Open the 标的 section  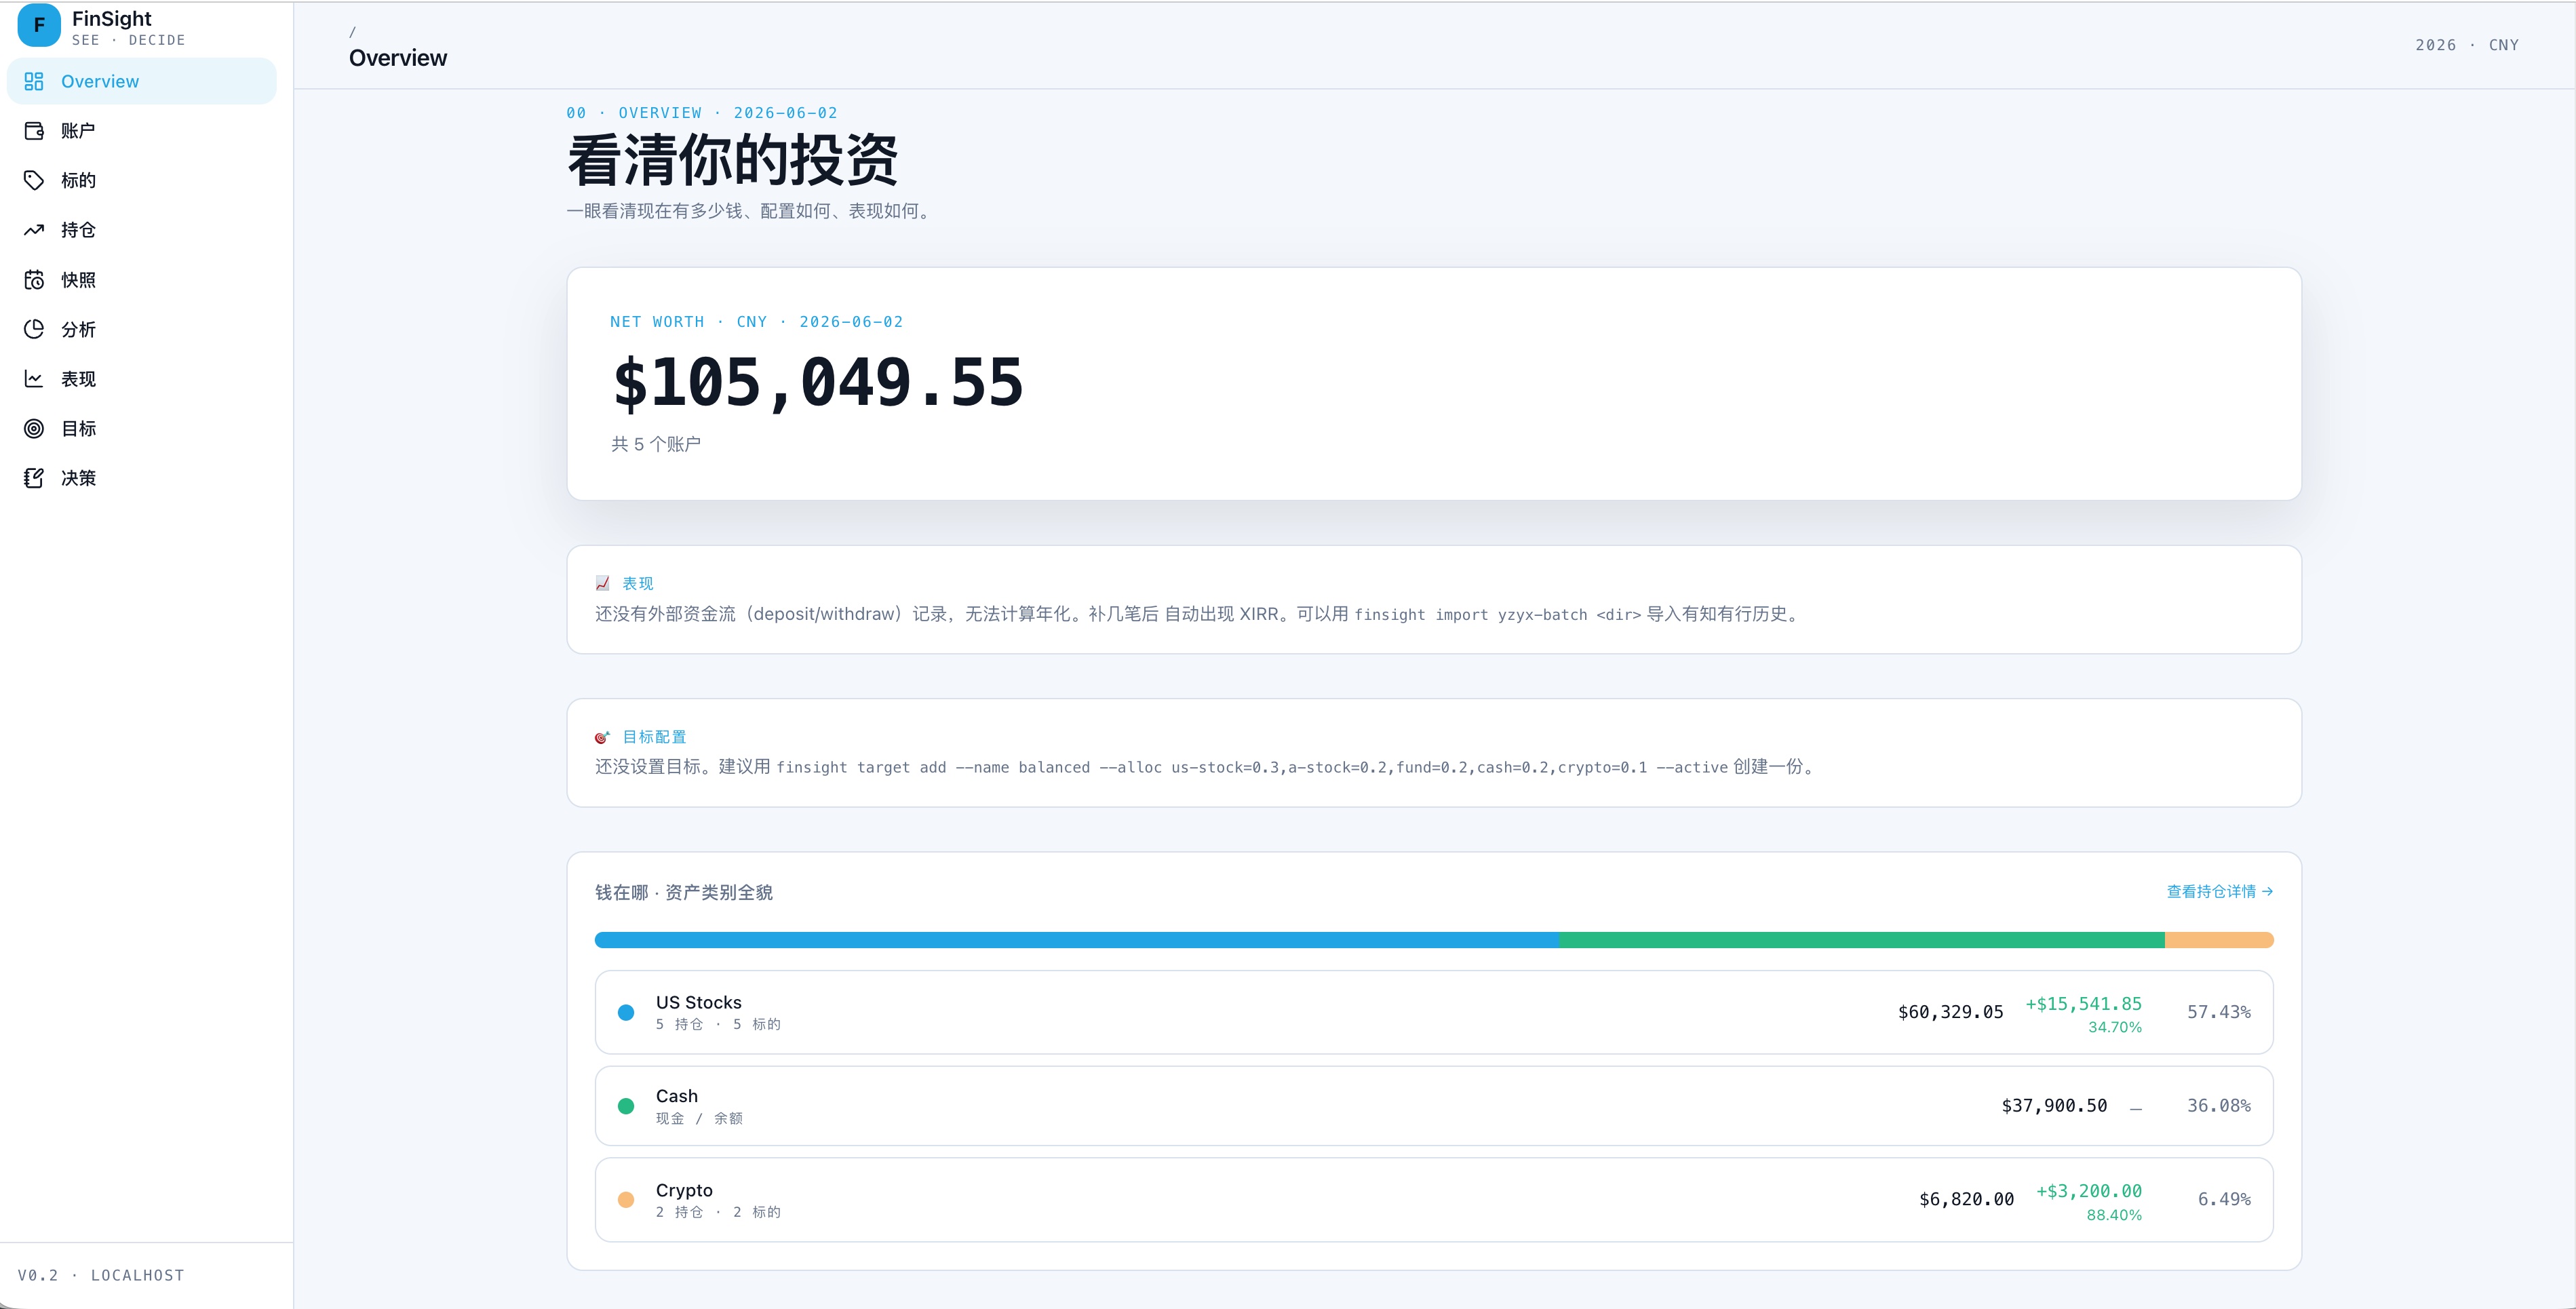pos(142,180)
